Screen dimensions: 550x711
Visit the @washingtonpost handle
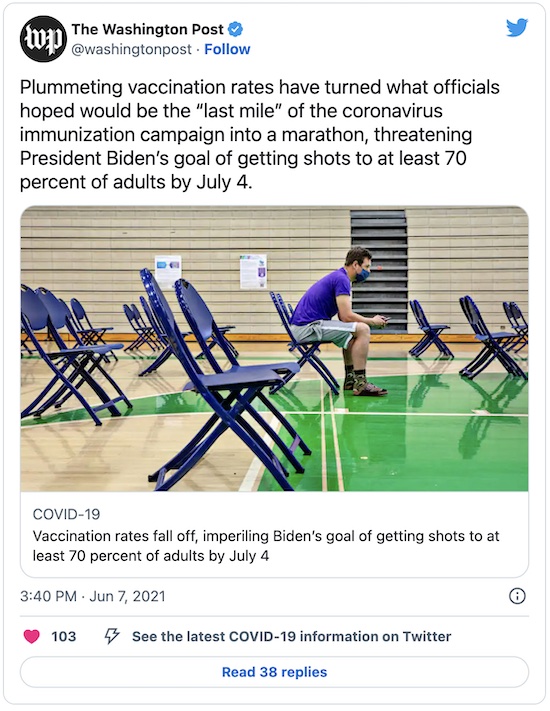pos(132,49)
